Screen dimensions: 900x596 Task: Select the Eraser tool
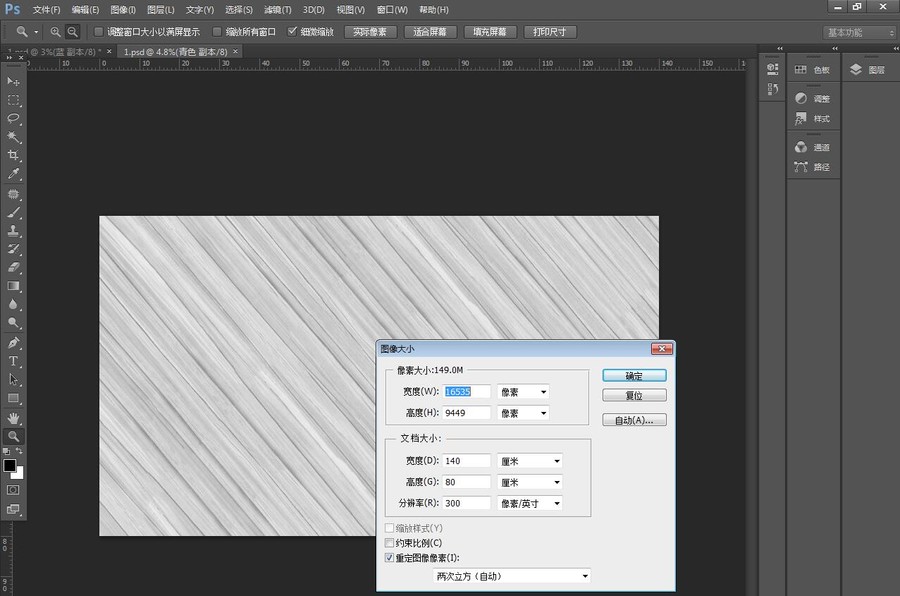[x=13, y=268]
